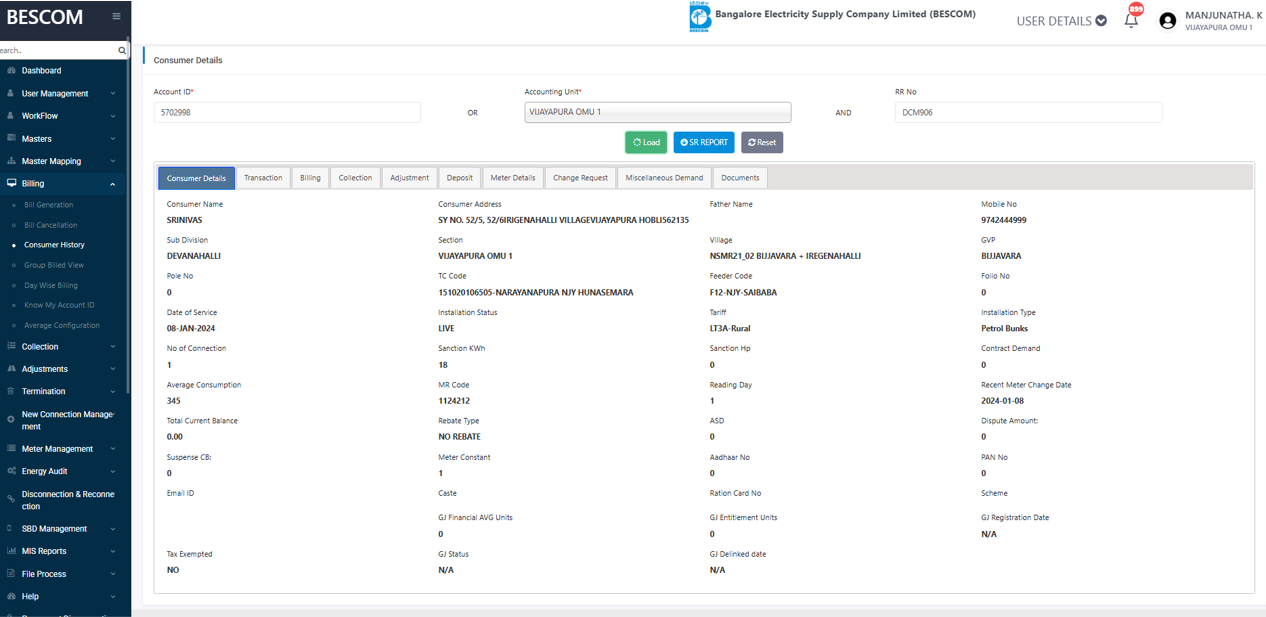Click the SR REPORT button
Viewport: 1266px width, 617px height.
tap(704, 142)
